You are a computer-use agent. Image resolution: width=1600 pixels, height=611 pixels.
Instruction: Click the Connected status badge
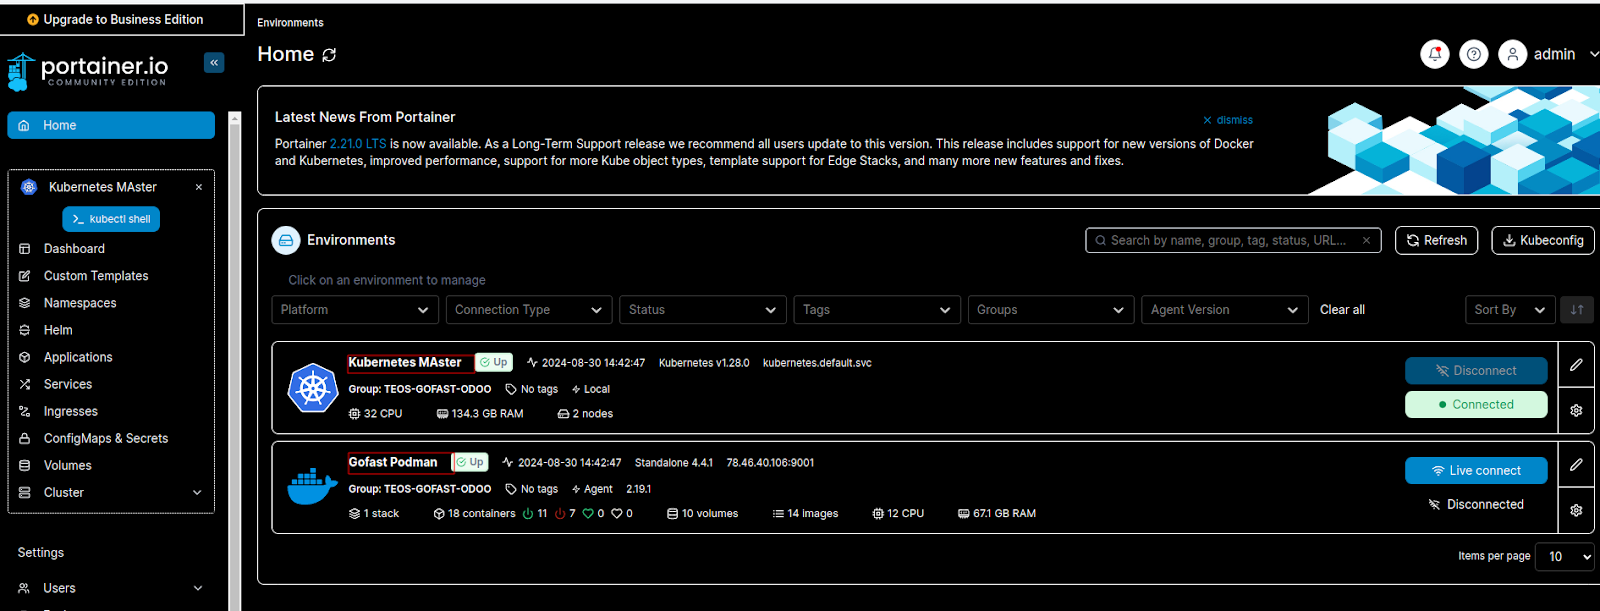point(1476,405)
